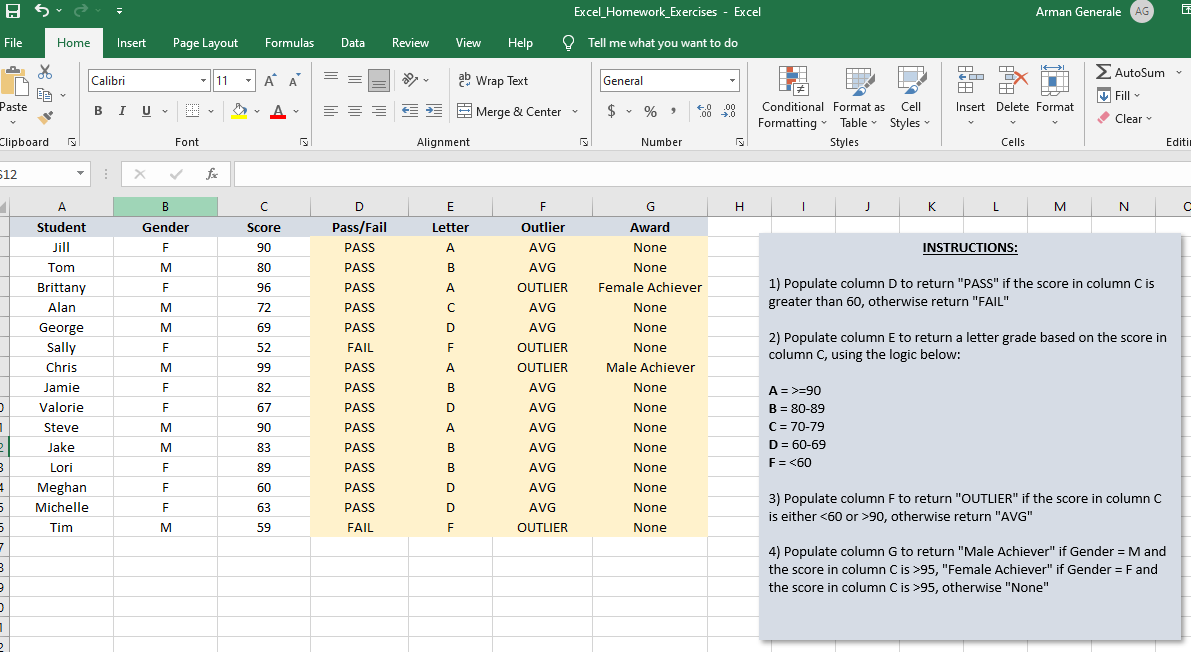Click Top Align icon
This screenshot has height=652, width=1191.
(330, 79)
